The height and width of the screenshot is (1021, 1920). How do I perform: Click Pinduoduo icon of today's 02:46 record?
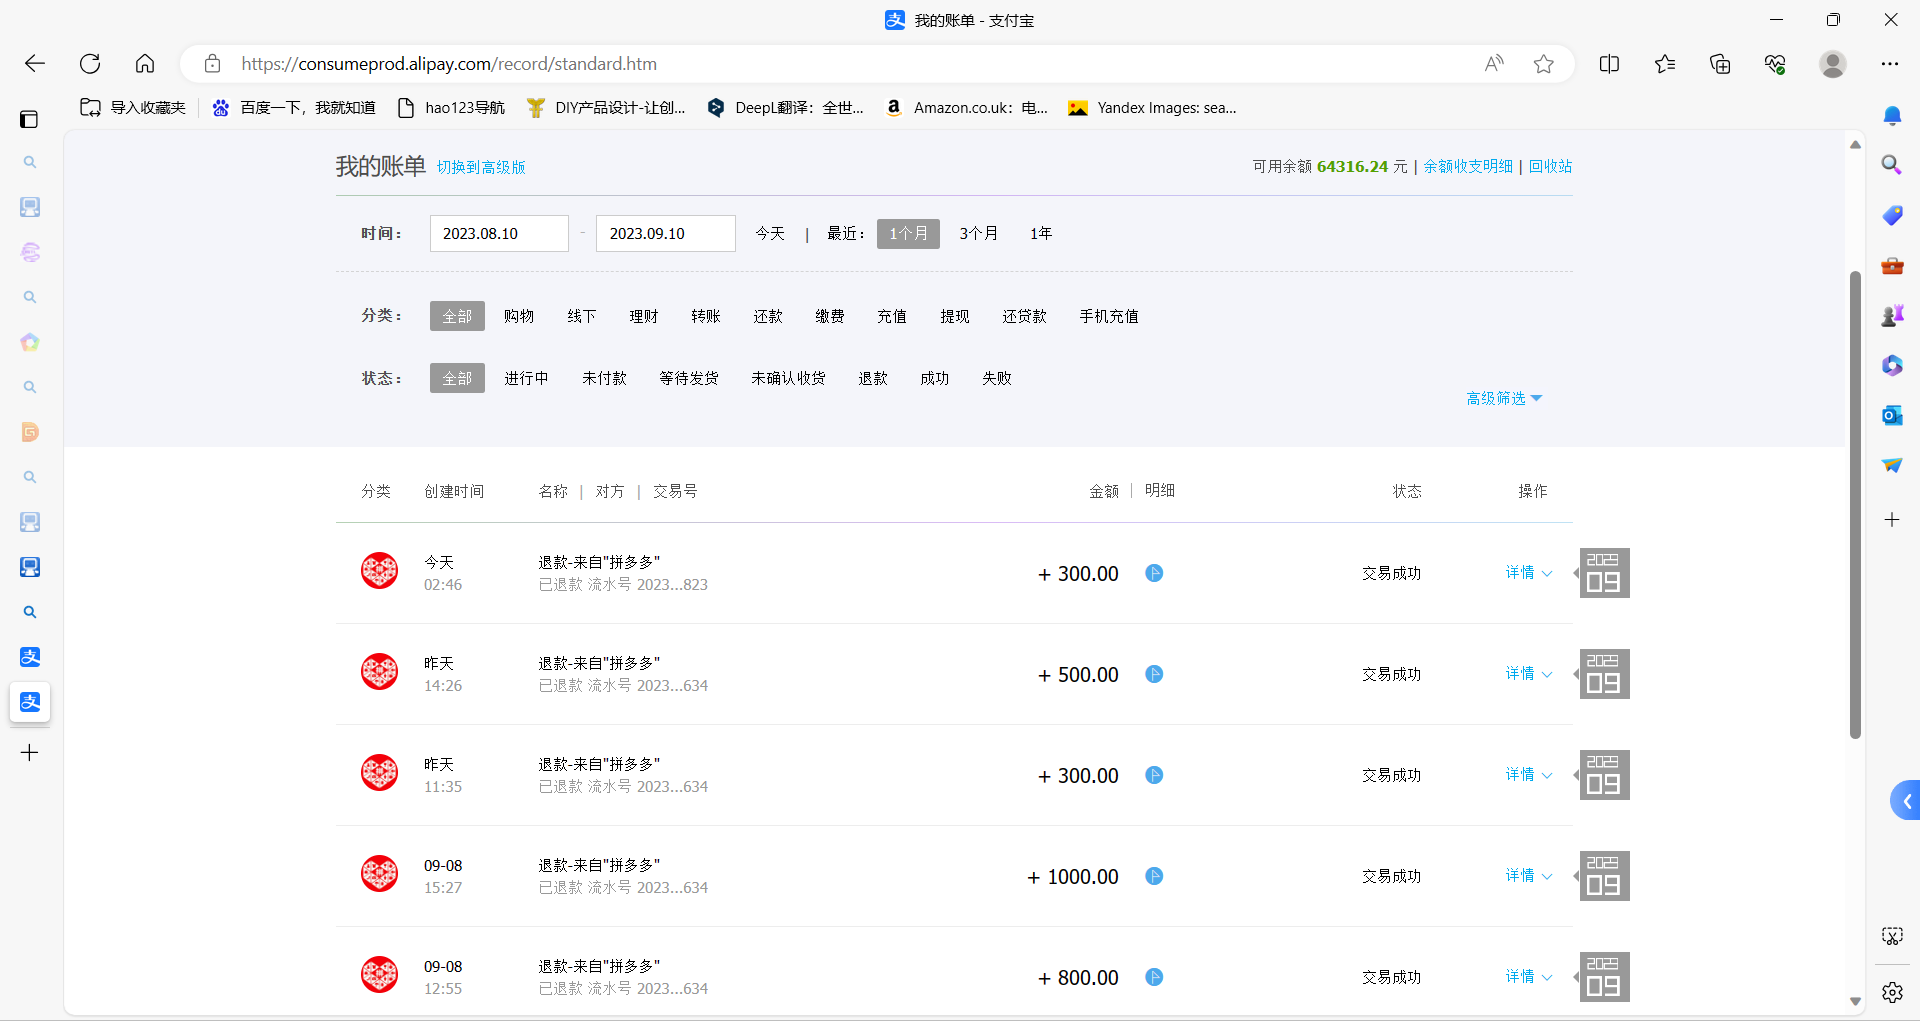coord(379,571)
